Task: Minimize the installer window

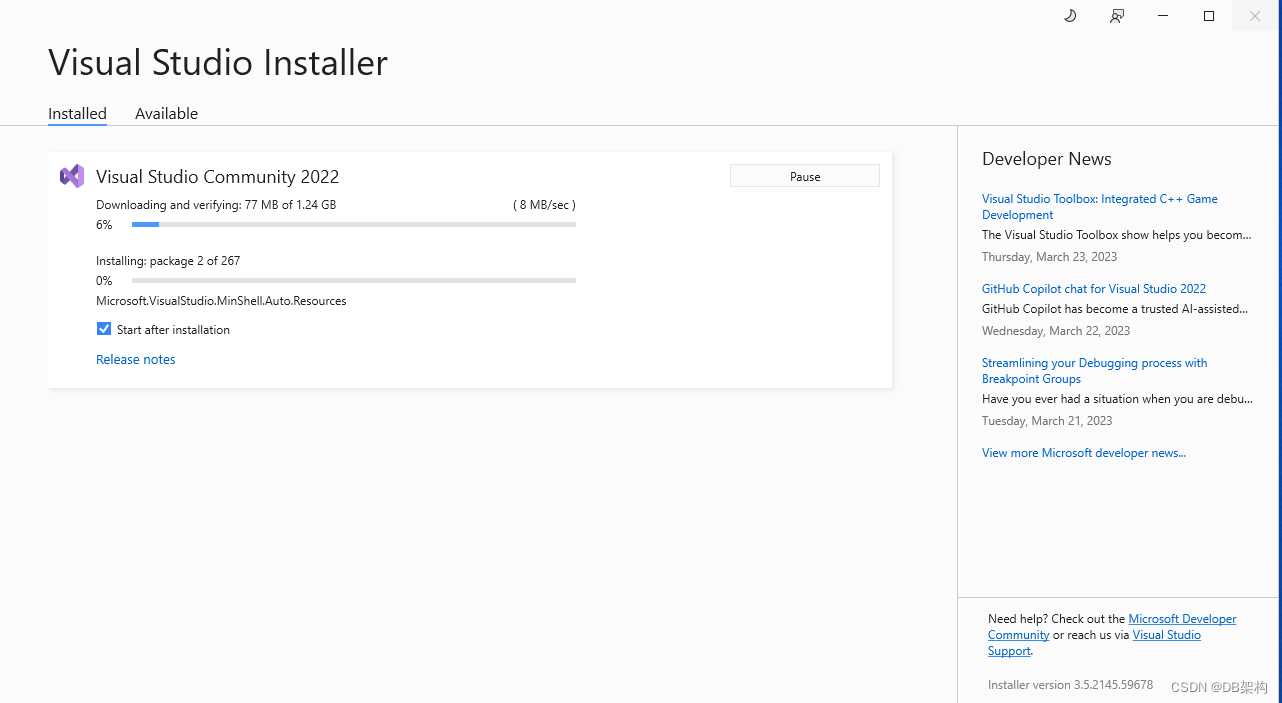Action: (1163, 16)
